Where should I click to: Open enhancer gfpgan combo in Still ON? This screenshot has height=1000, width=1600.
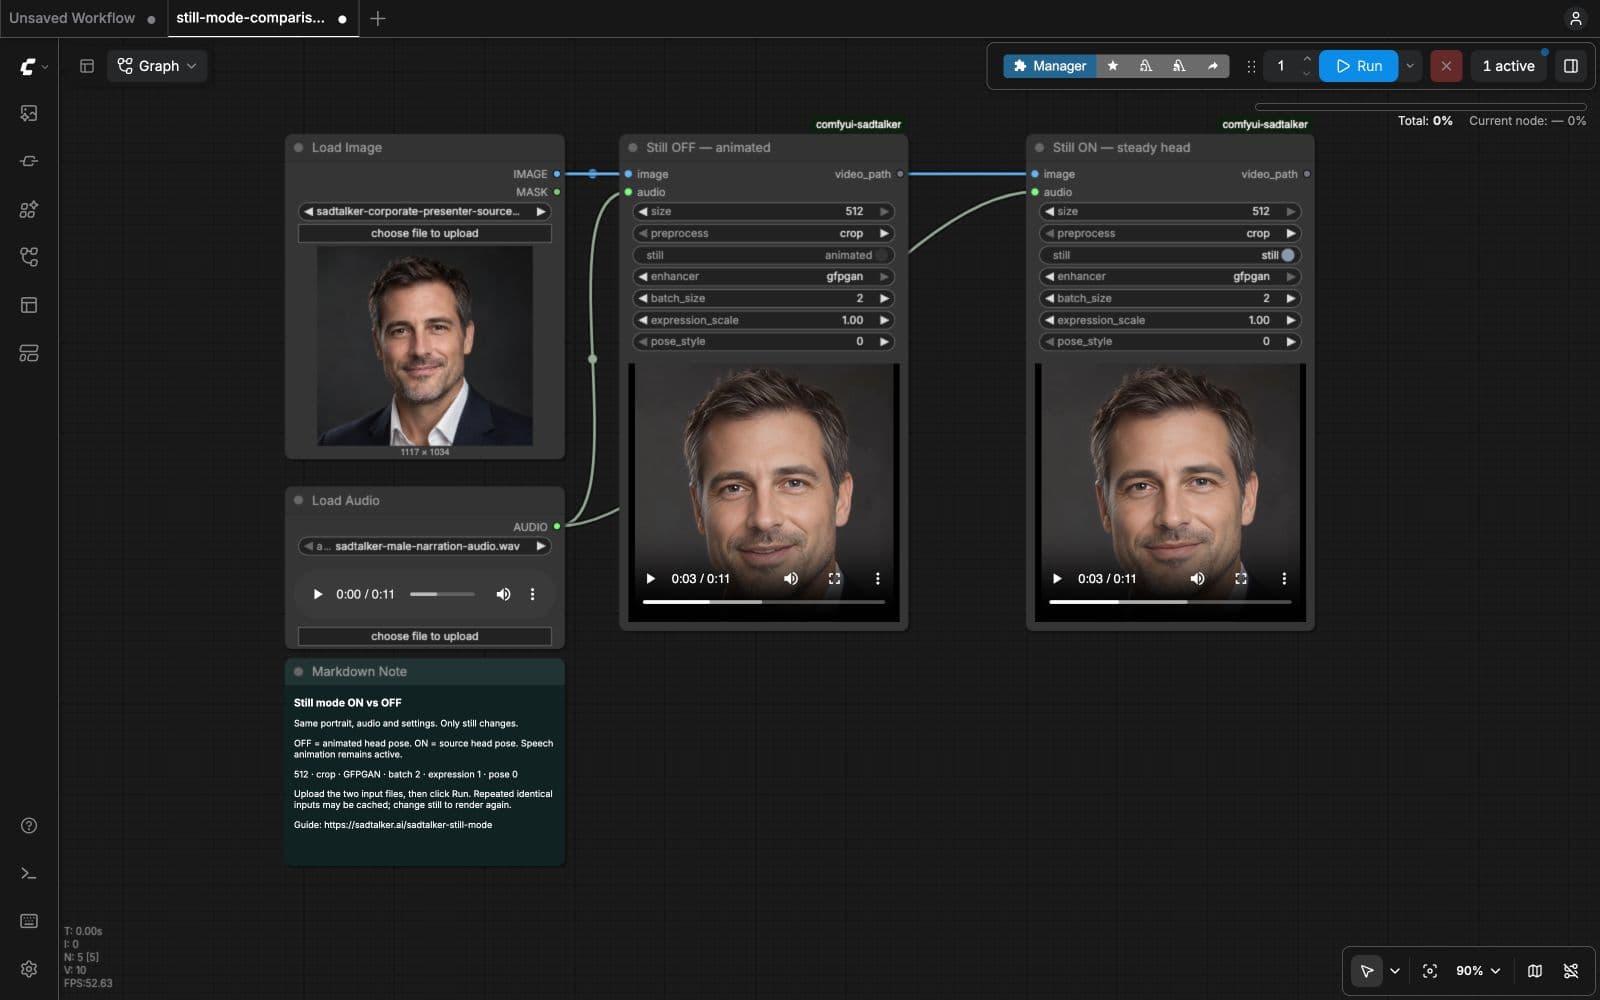click(1170, 276)
